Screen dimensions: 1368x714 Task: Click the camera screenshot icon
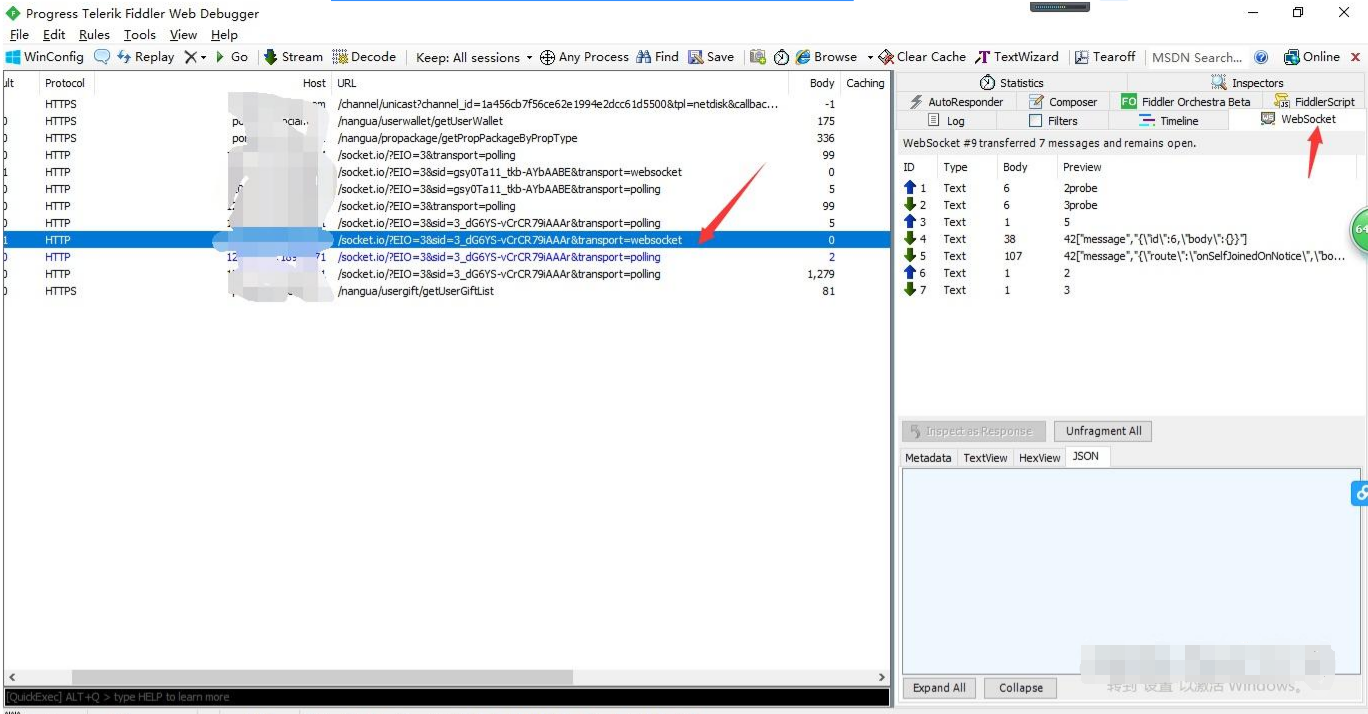(758, 57)
